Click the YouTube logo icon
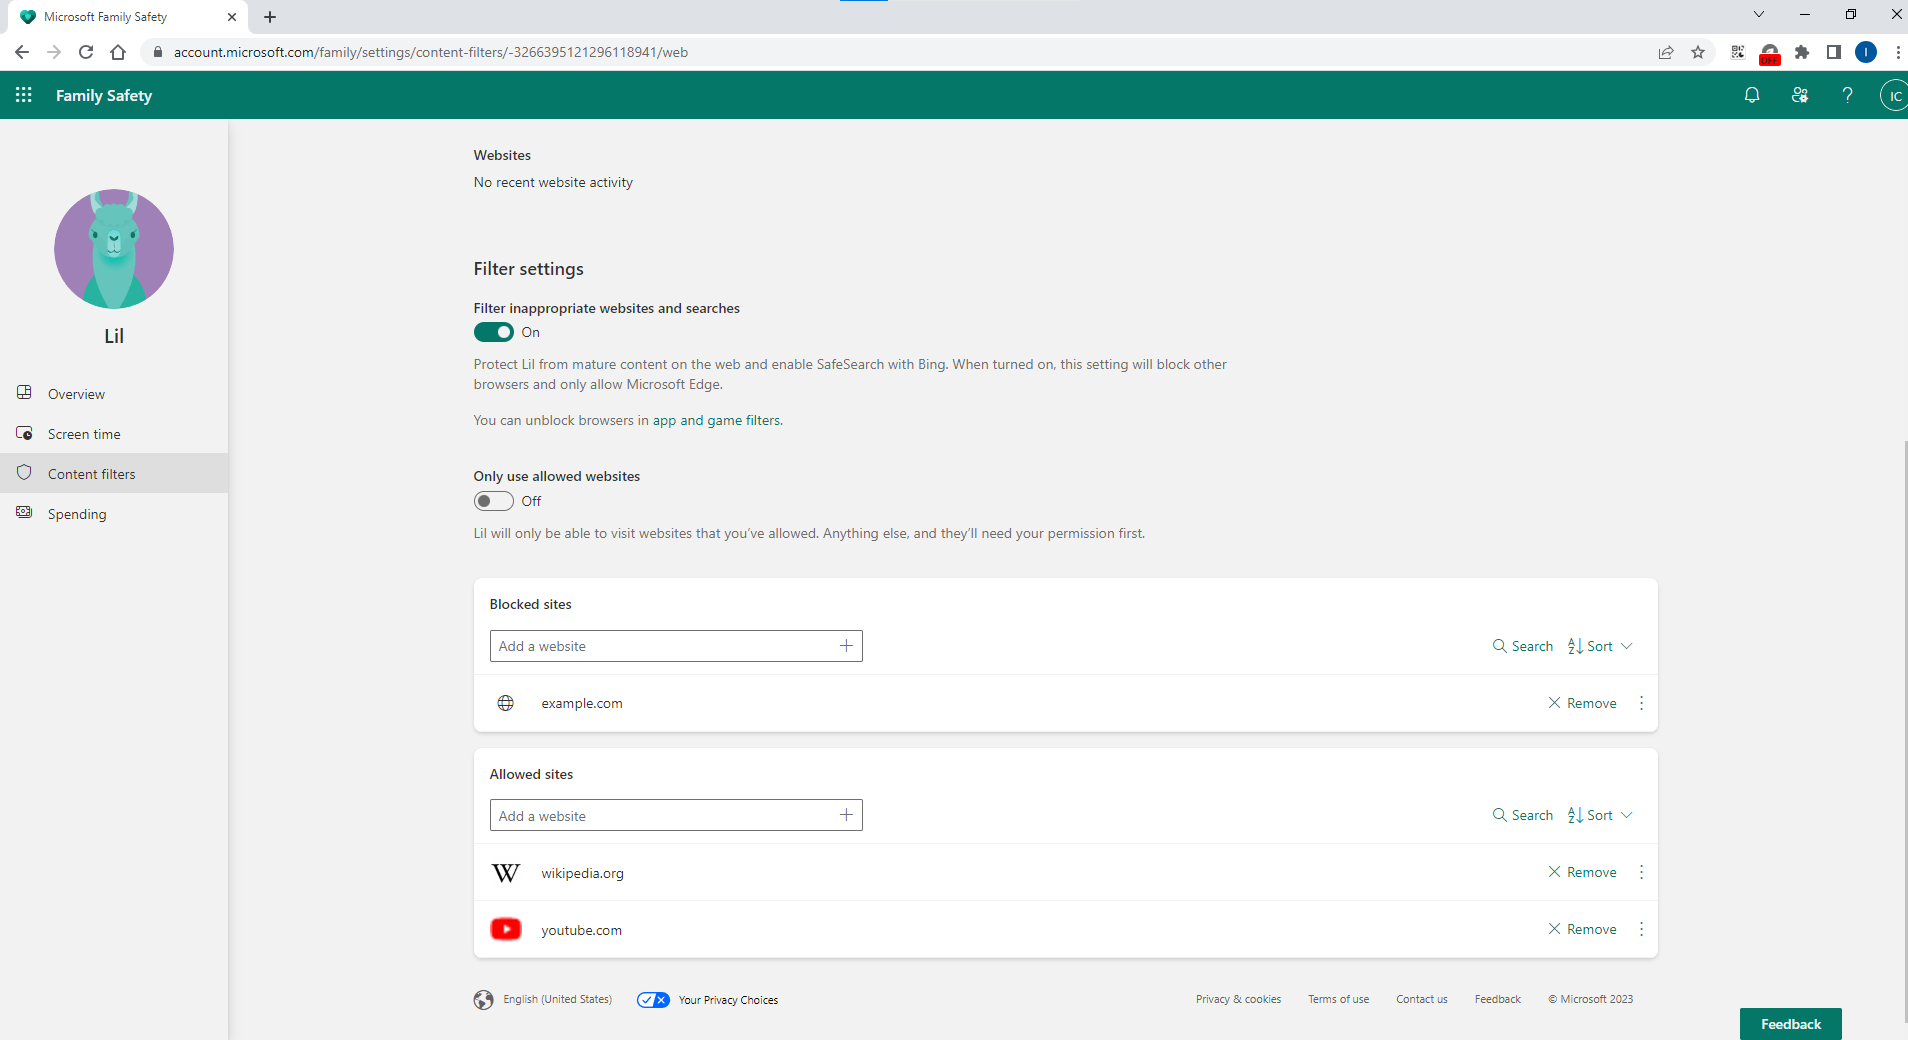Viewport: 1908px width, 1040px height. pos(506,930)
